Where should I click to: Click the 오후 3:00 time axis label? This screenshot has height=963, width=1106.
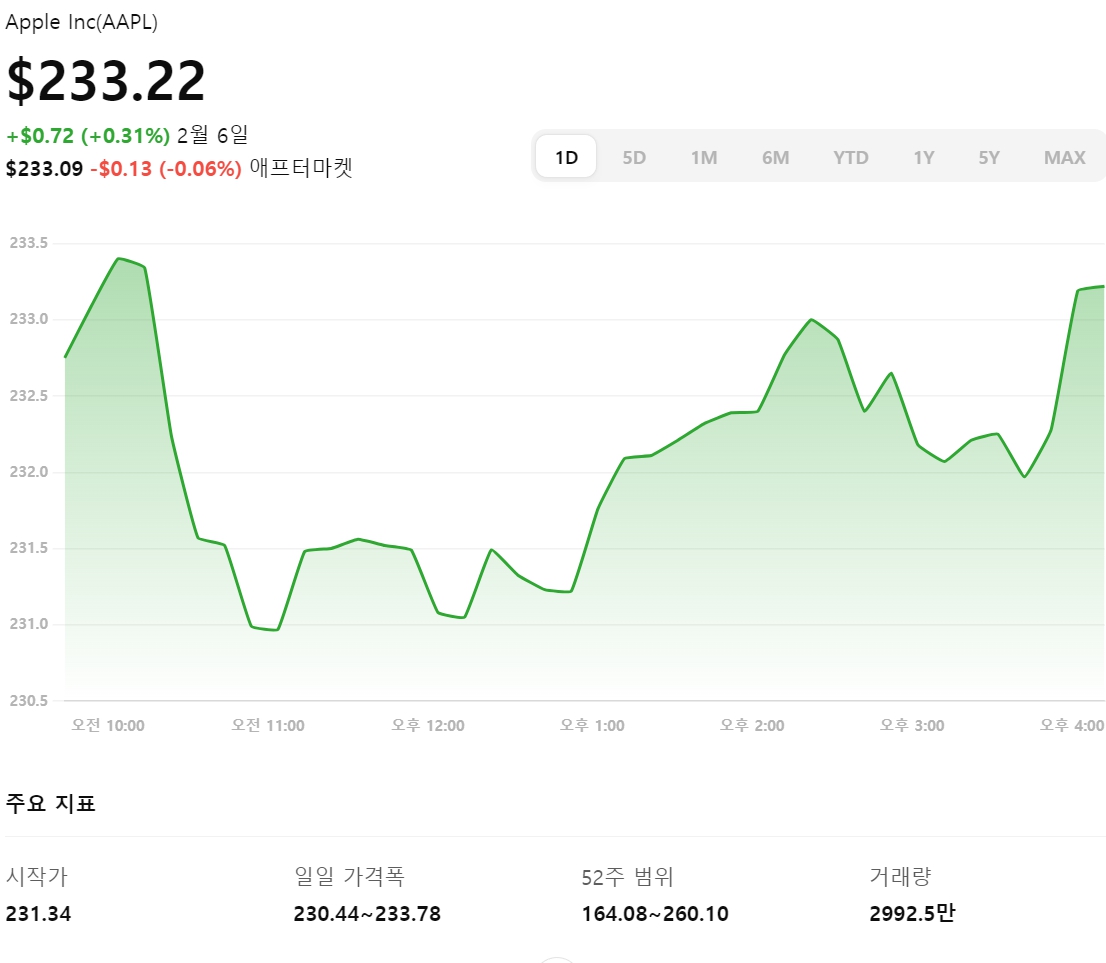tap(912, 725)
